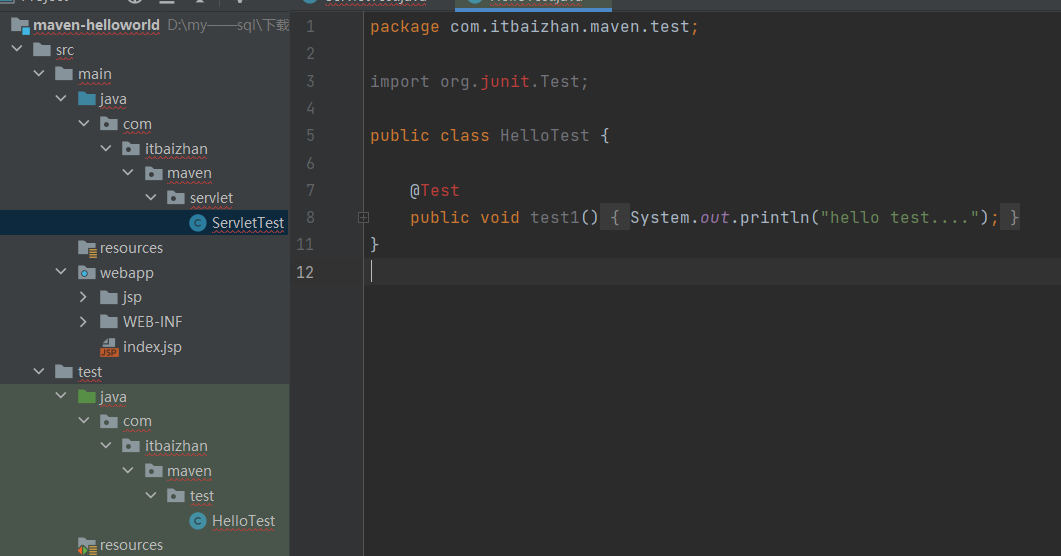Click the red junit text in import
The width and height of the screenshot is (1061, 556).
click(x=505, y=82)
